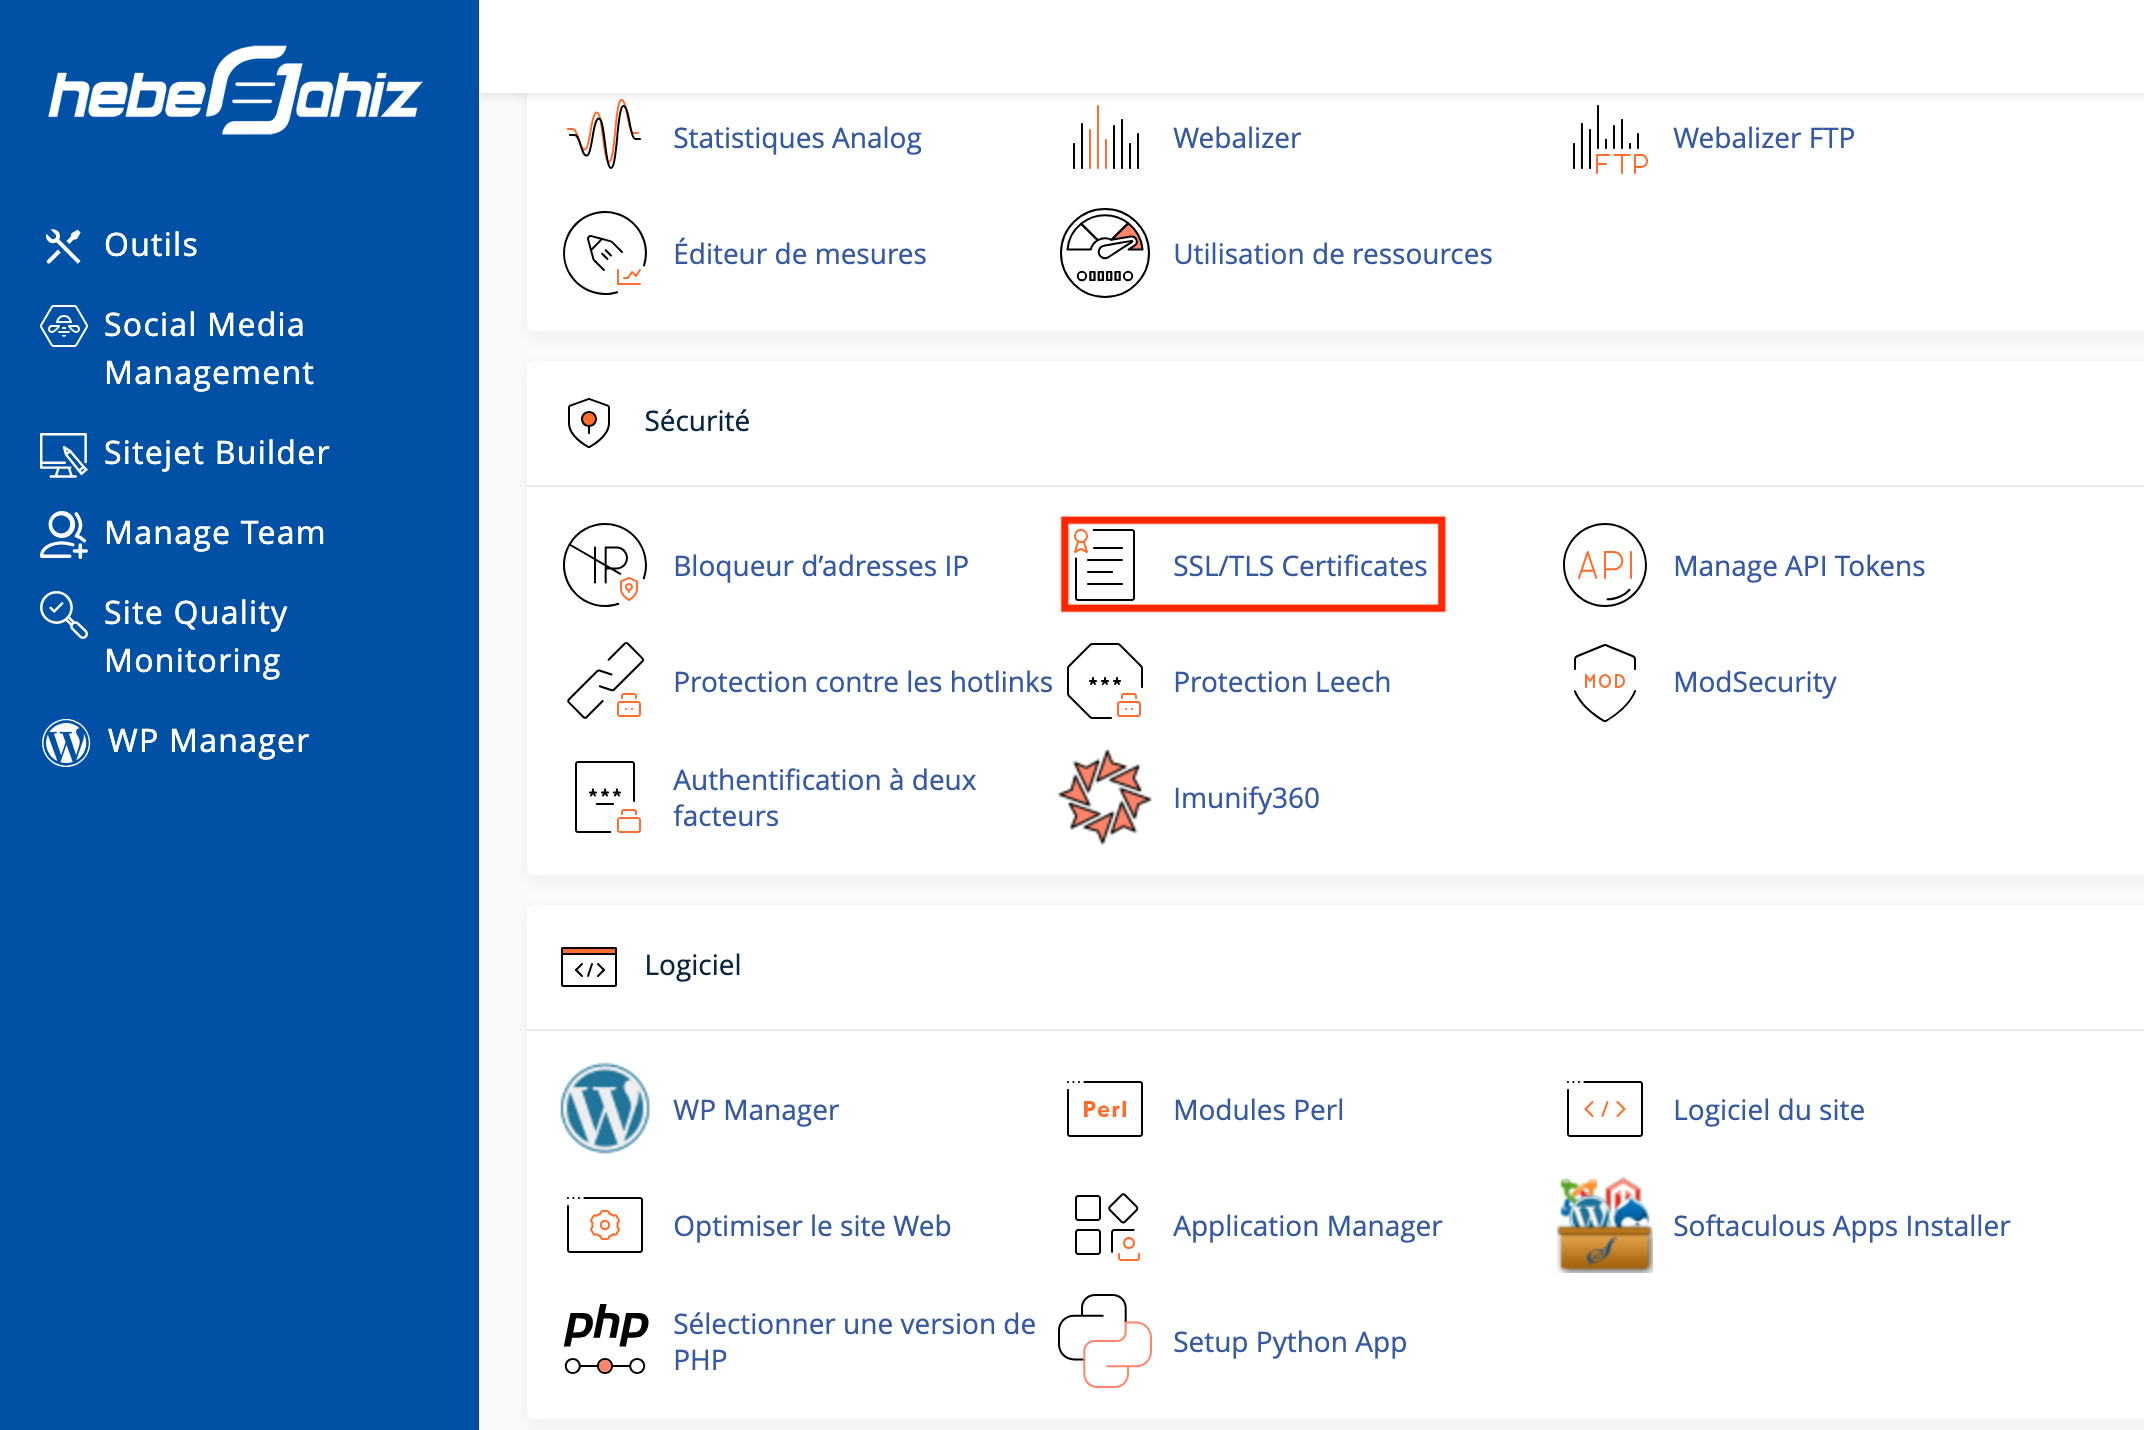Open the Modules Perl link

[1258, 1109]
